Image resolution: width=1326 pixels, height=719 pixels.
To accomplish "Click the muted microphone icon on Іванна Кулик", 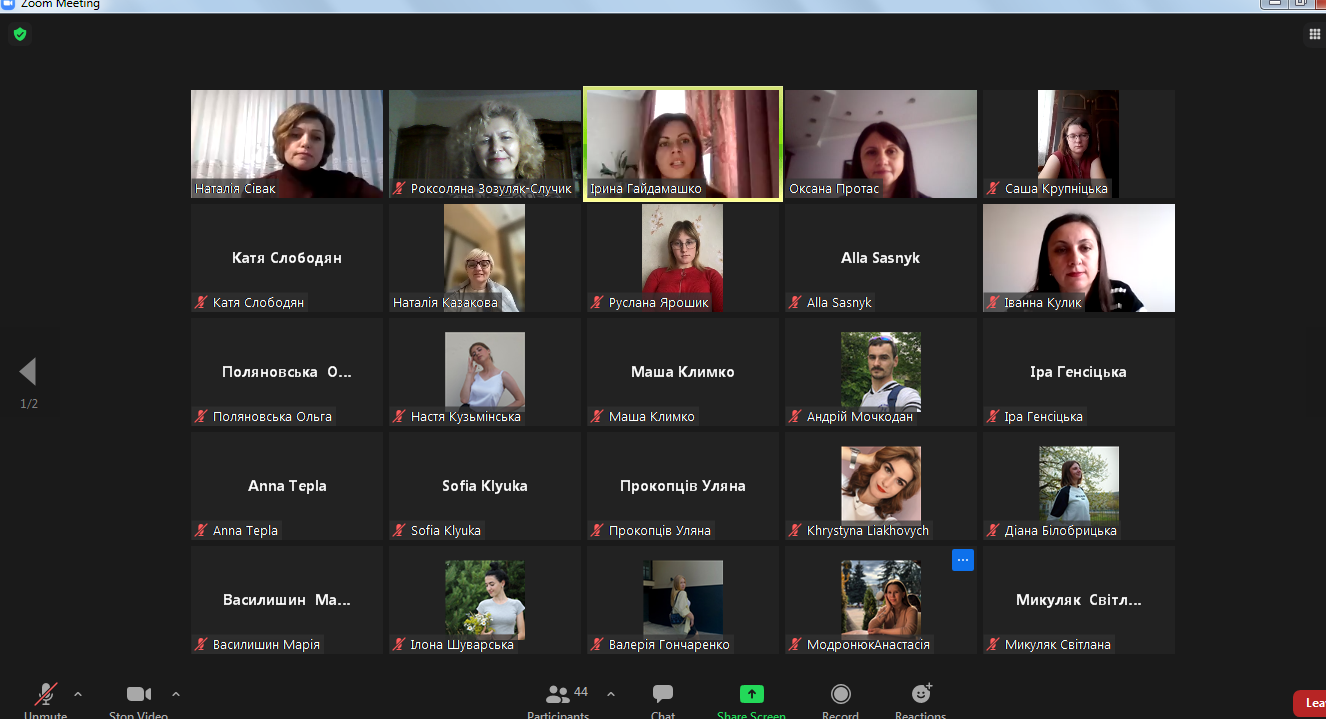I will point(994,303).
